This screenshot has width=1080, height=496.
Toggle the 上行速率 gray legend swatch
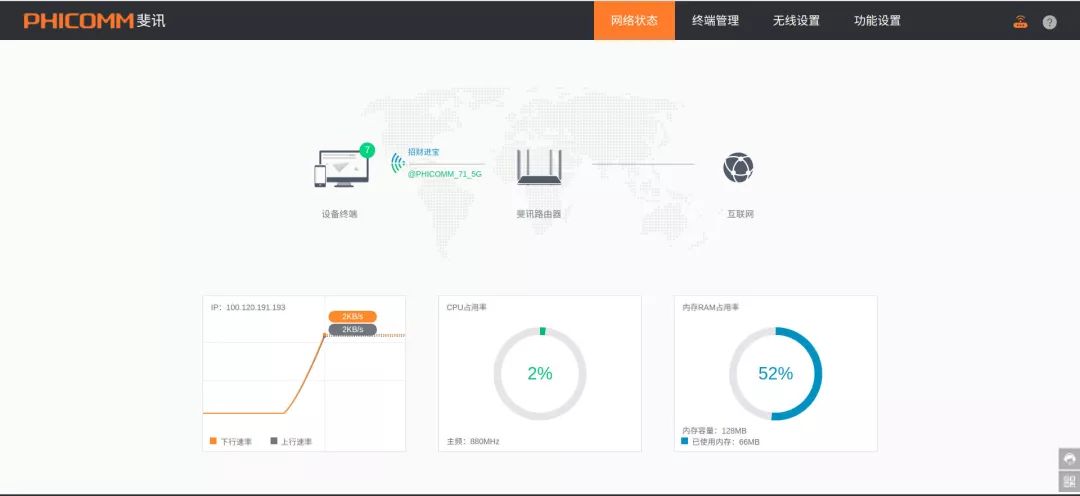(274, 441)
